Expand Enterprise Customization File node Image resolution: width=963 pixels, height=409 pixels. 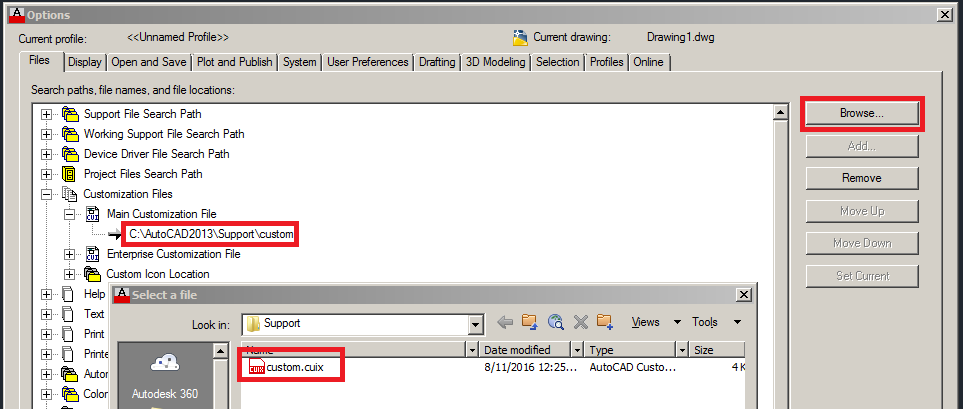(69, 254)
